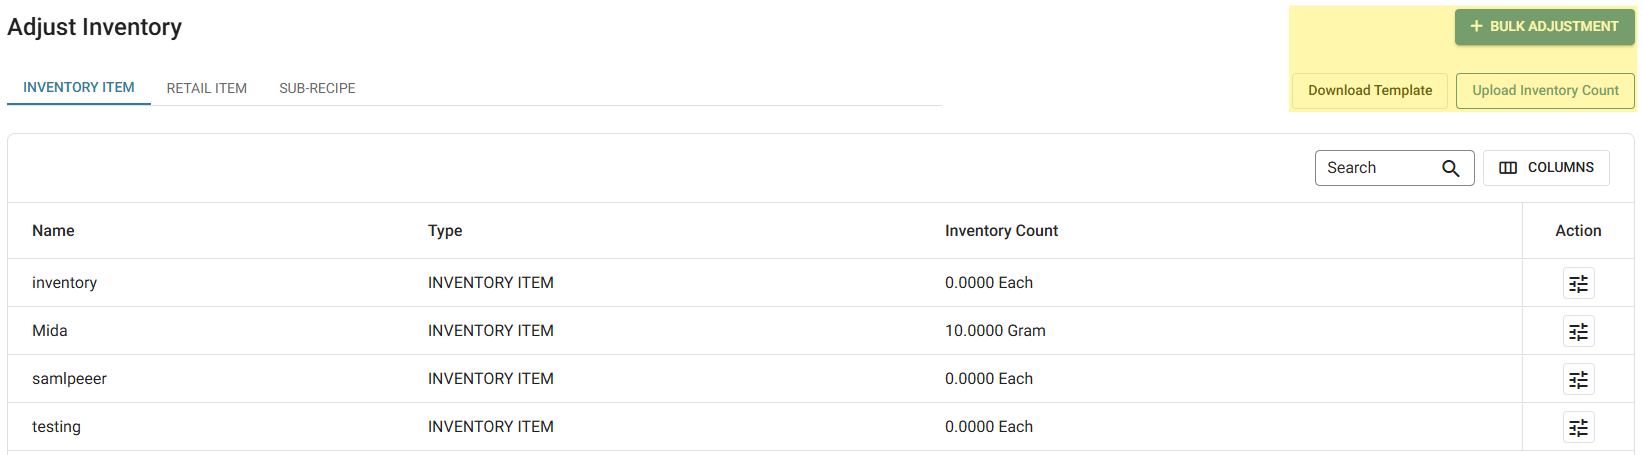
Task: Click Inventory Count column header
Action: tap(1001, 231)
